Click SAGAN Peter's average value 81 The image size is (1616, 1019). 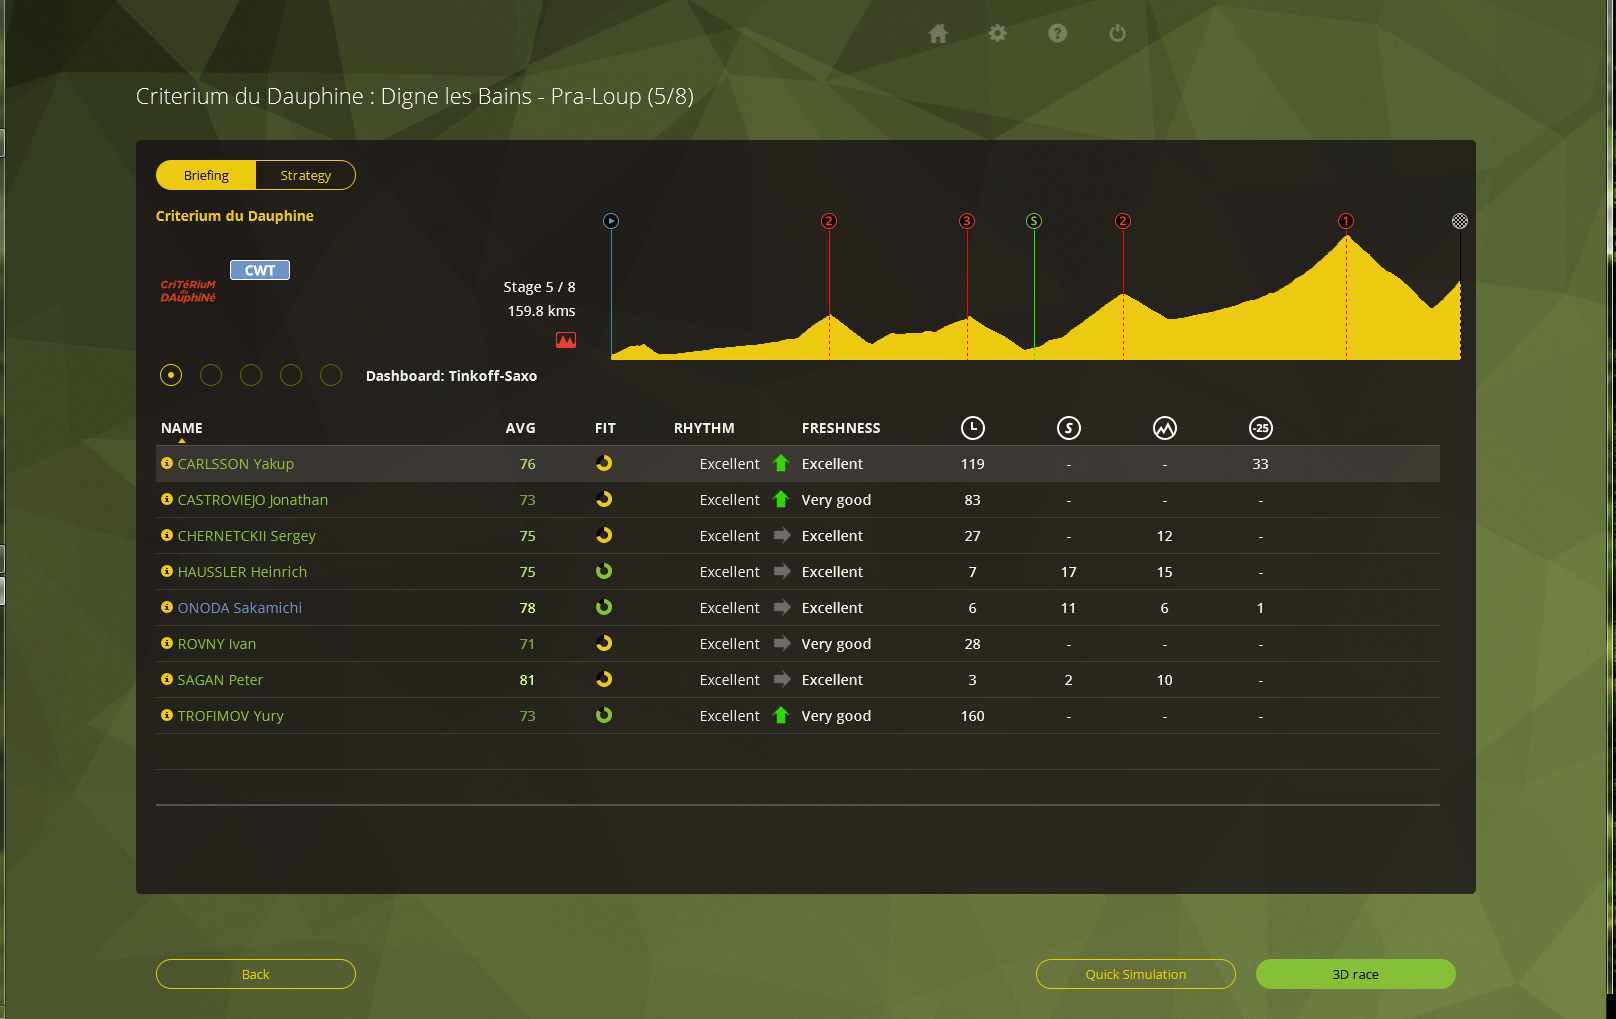click(x=527, y=680)
